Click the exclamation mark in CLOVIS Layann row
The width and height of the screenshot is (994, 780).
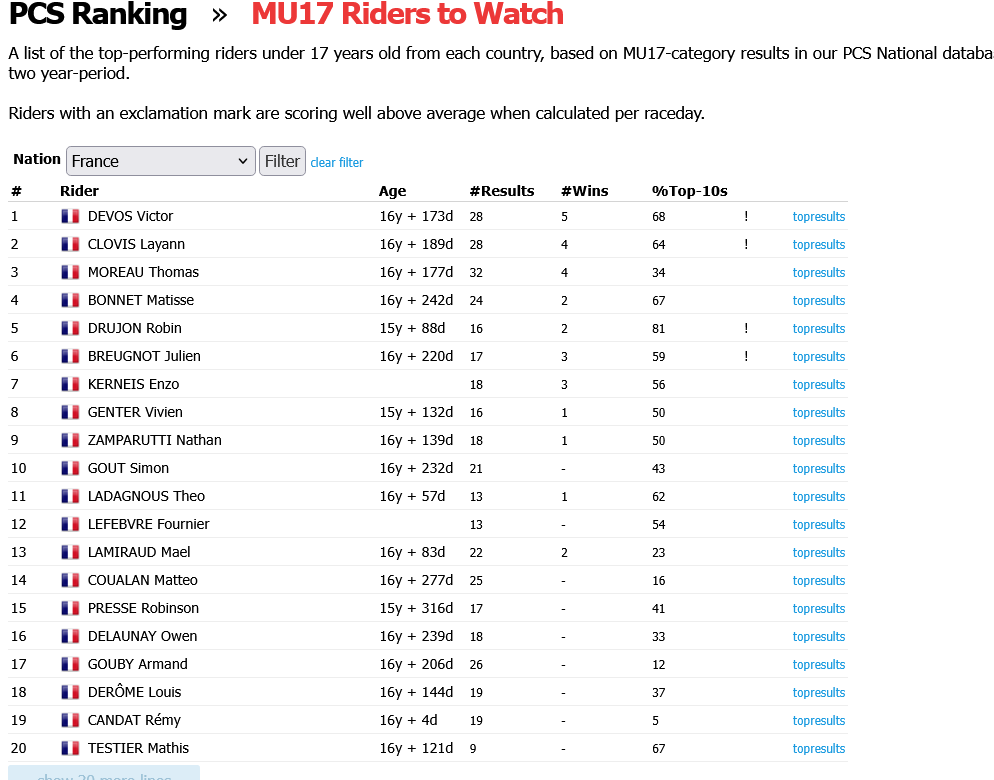click(x=746, y=244)
